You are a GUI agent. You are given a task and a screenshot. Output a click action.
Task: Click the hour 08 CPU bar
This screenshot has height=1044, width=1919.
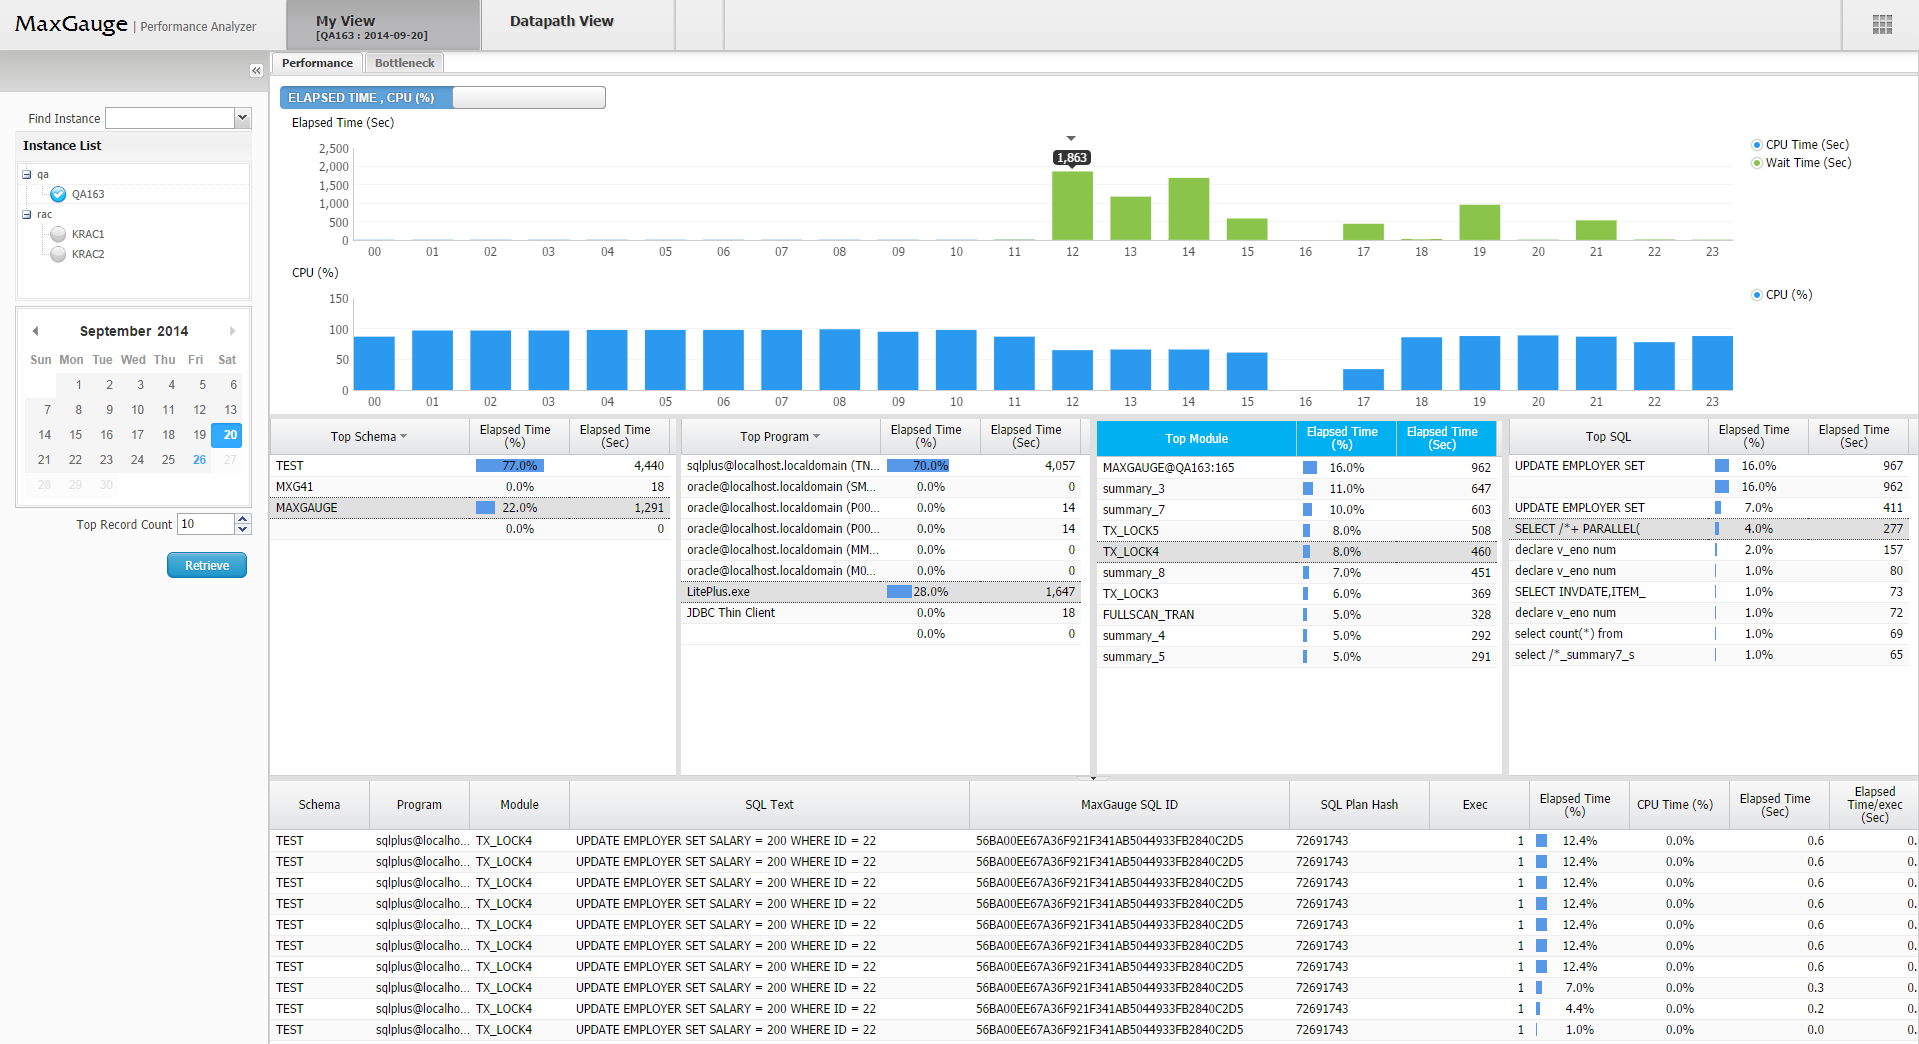tap(840, 360)
